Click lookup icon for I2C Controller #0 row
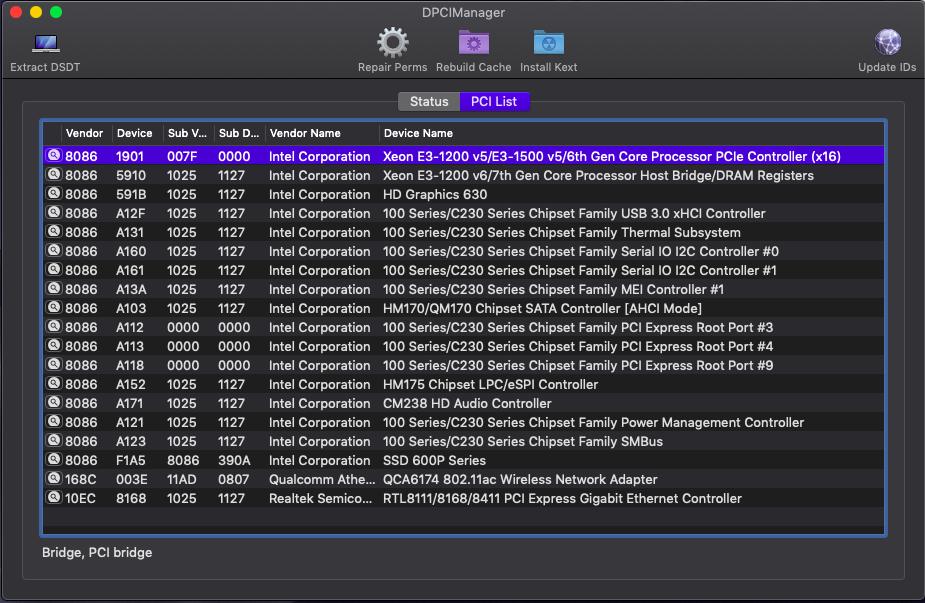The width and height of the screenshot is (925, 603). click(x=54, y=250)
